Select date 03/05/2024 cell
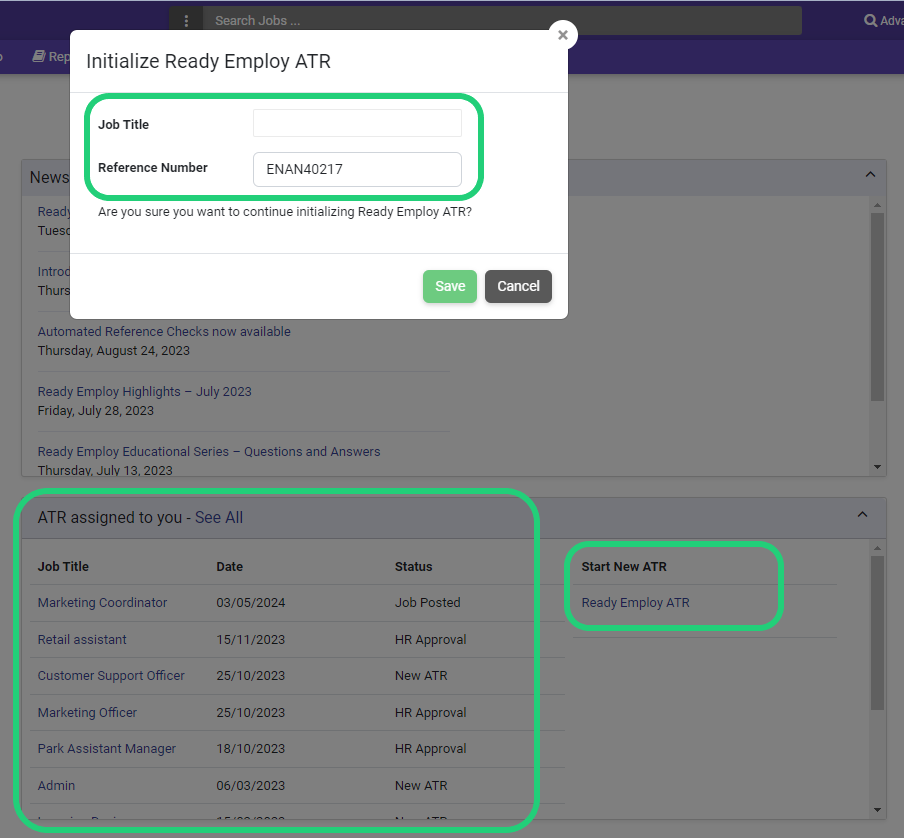The width and height of the screenshot is (904, 838). coord(251,602)
